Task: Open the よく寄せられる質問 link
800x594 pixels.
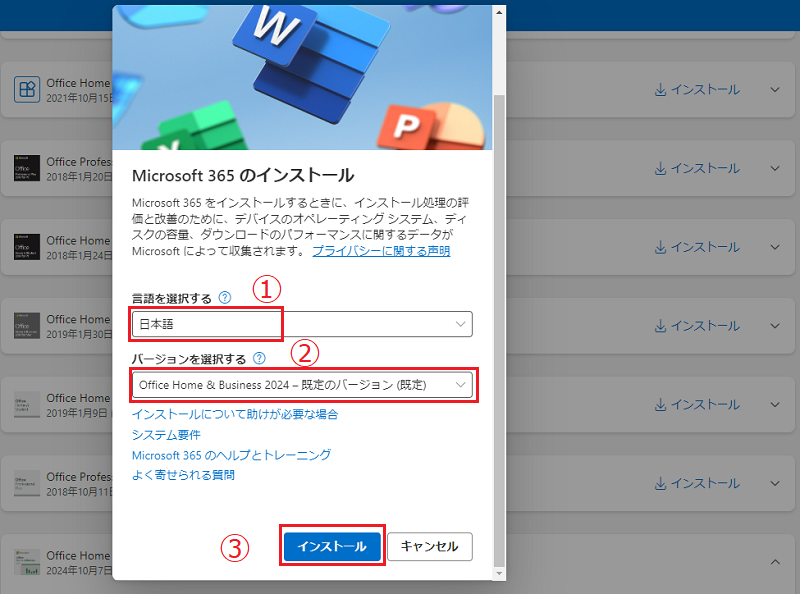Action: (x=183, y=475)
